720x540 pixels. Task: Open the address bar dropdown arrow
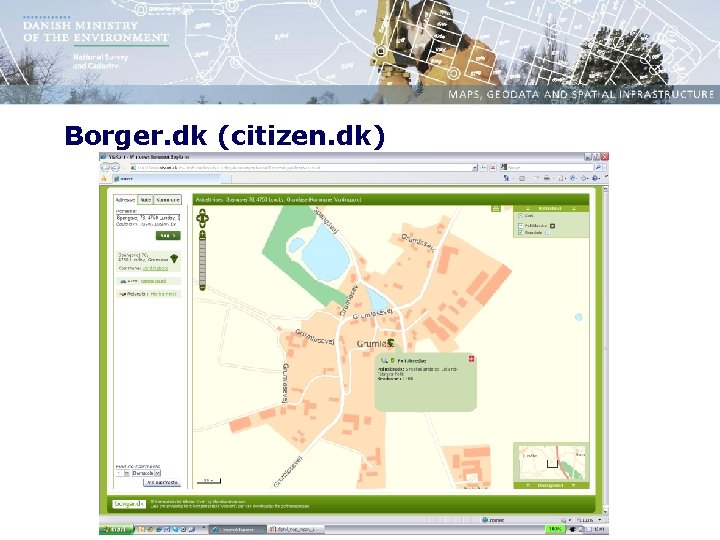point(475,168)
